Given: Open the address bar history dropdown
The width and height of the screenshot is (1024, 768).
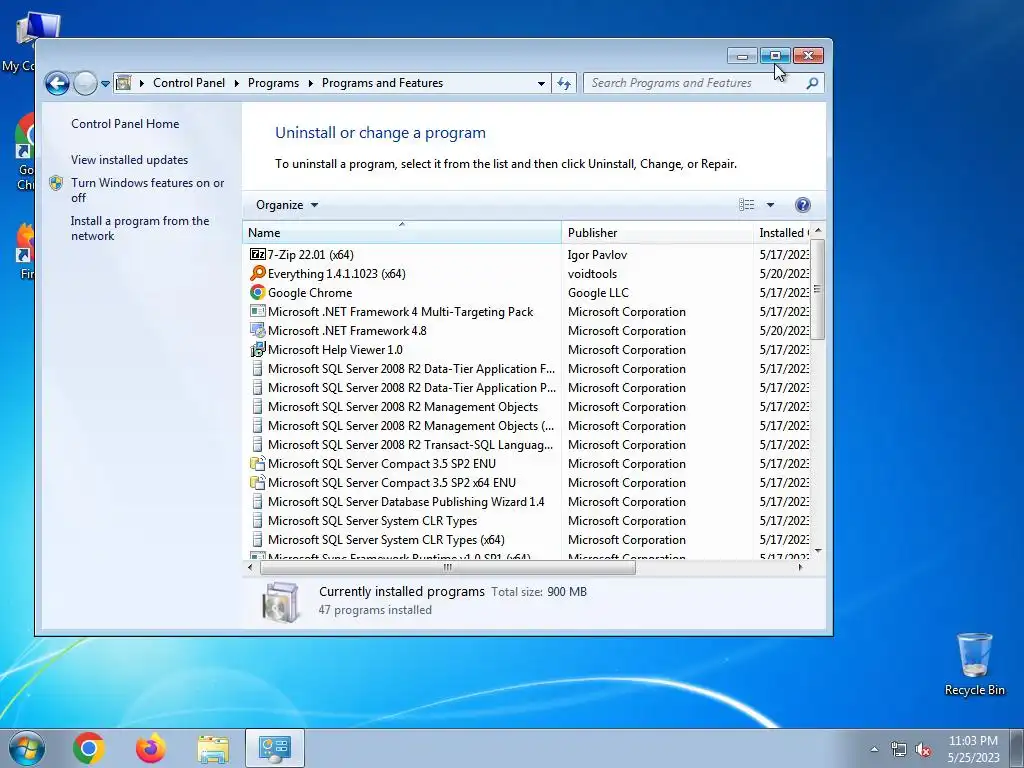Looking at the screenshot, I should pos(541,84).
